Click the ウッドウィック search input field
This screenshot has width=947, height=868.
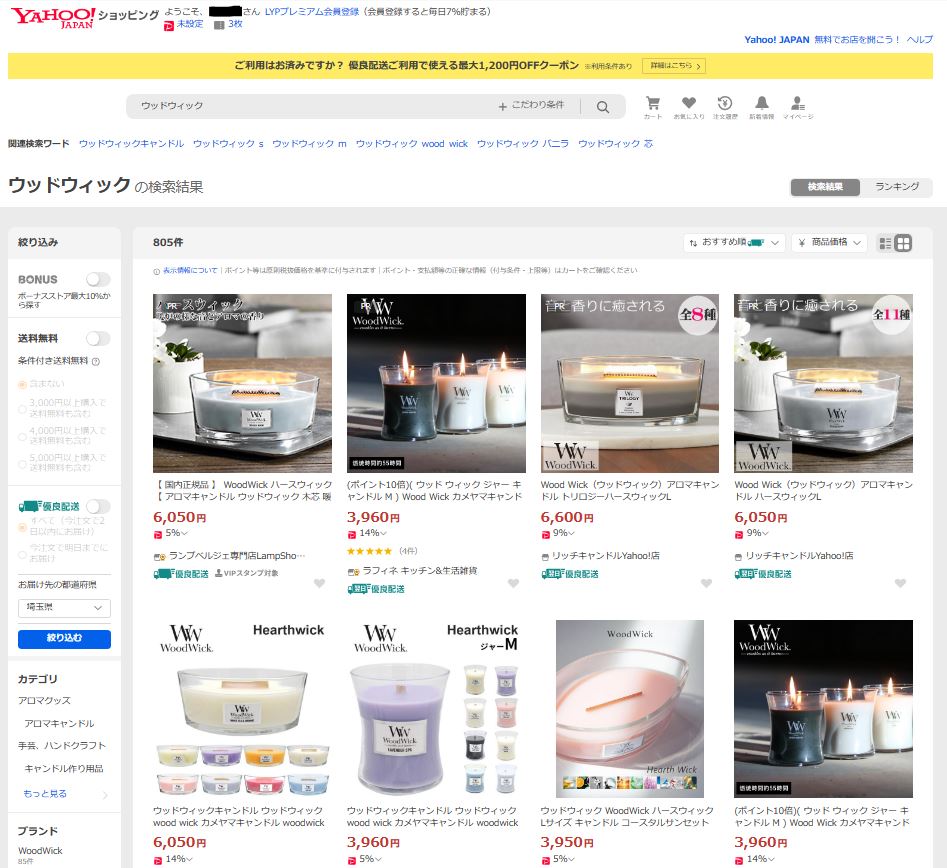click(310, 107)
